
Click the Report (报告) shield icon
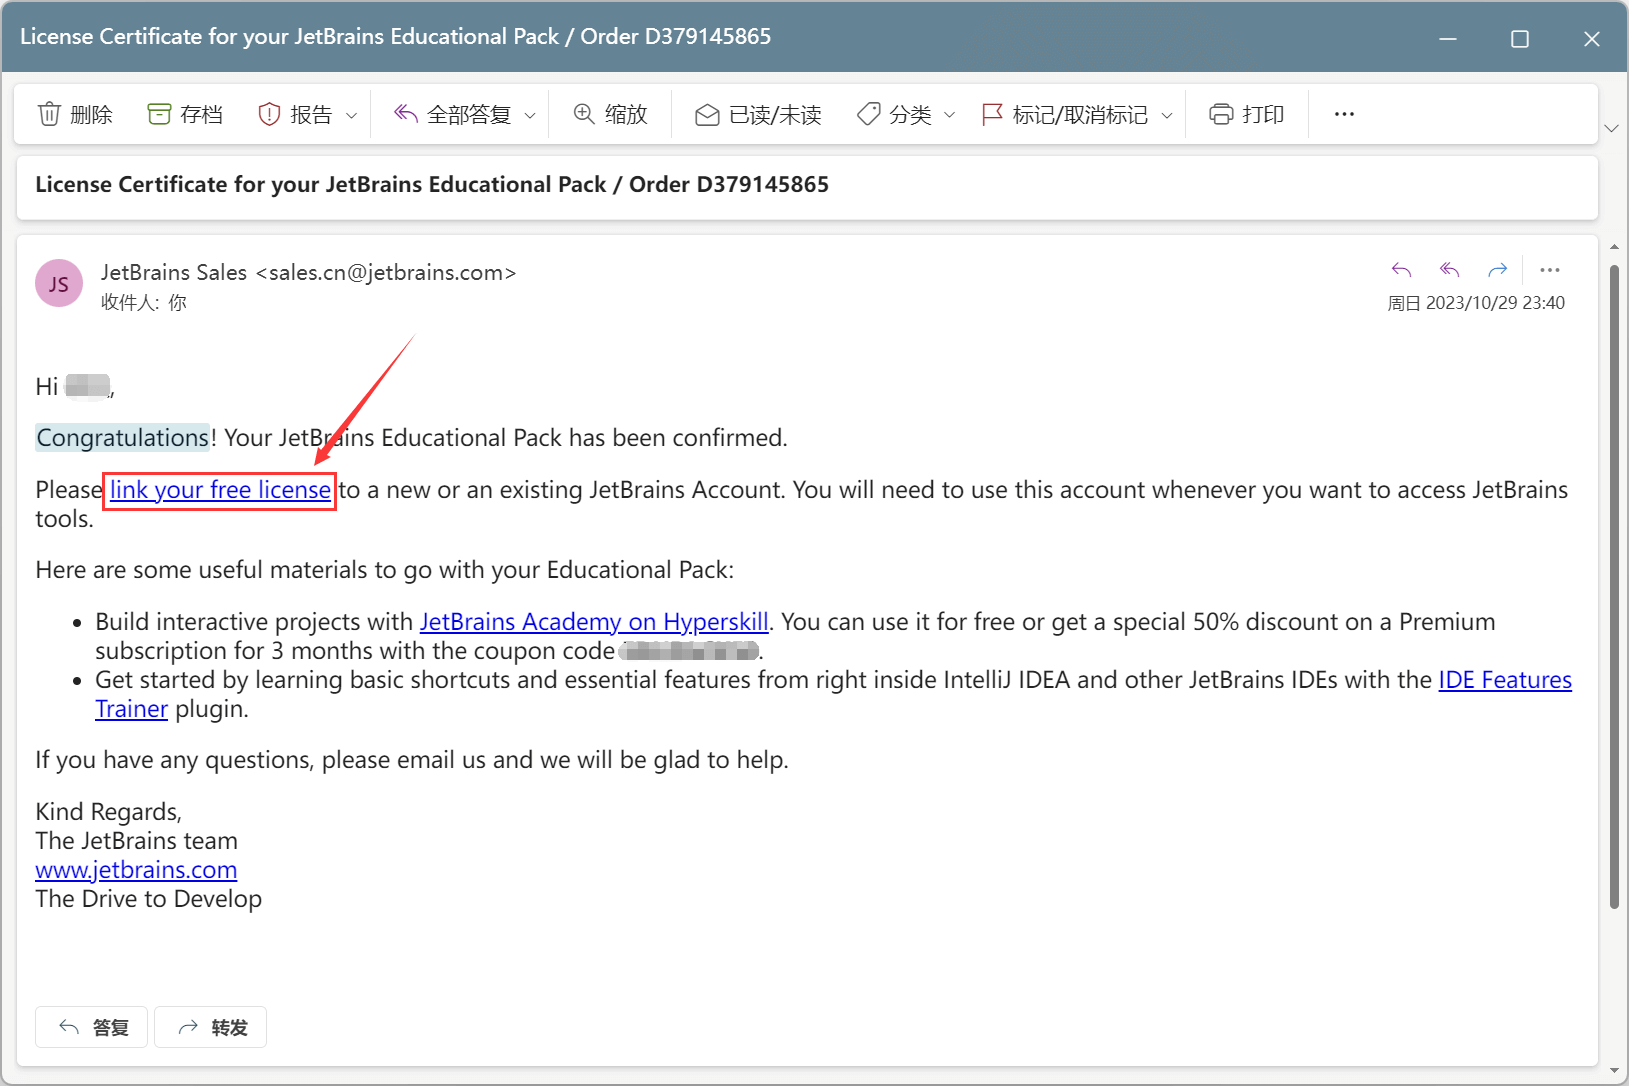[268, 114]
